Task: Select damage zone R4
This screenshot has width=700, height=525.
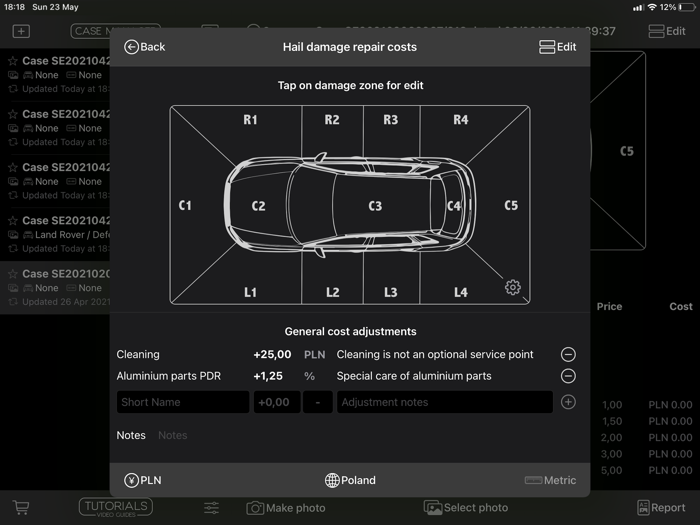Action: 461,120
